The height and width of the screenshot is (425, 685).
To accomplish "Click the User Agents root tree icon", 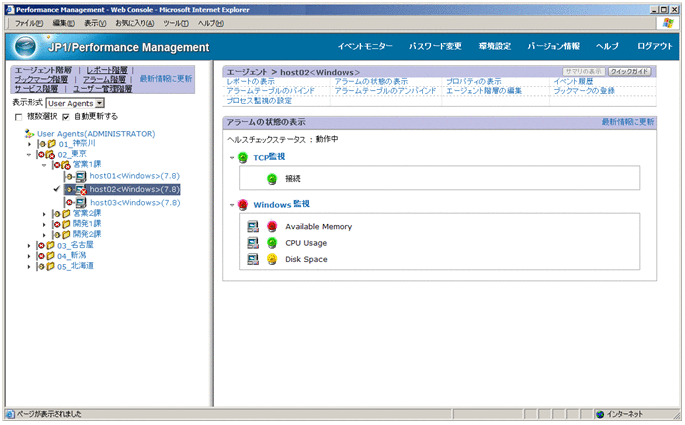I will pos(29,133).
